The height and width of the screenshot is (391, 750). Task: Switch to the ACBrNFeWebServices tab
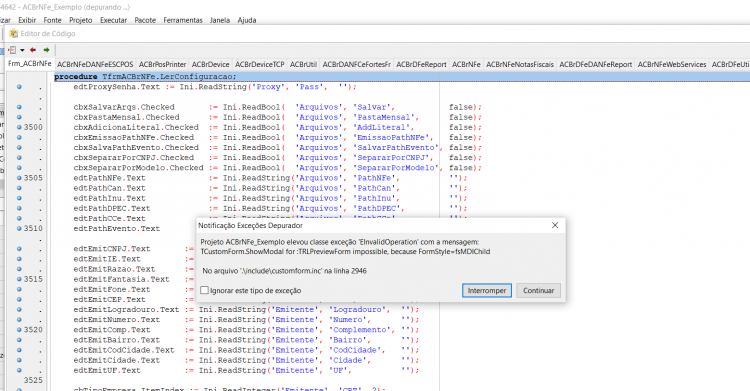click(x=672, y=64)
